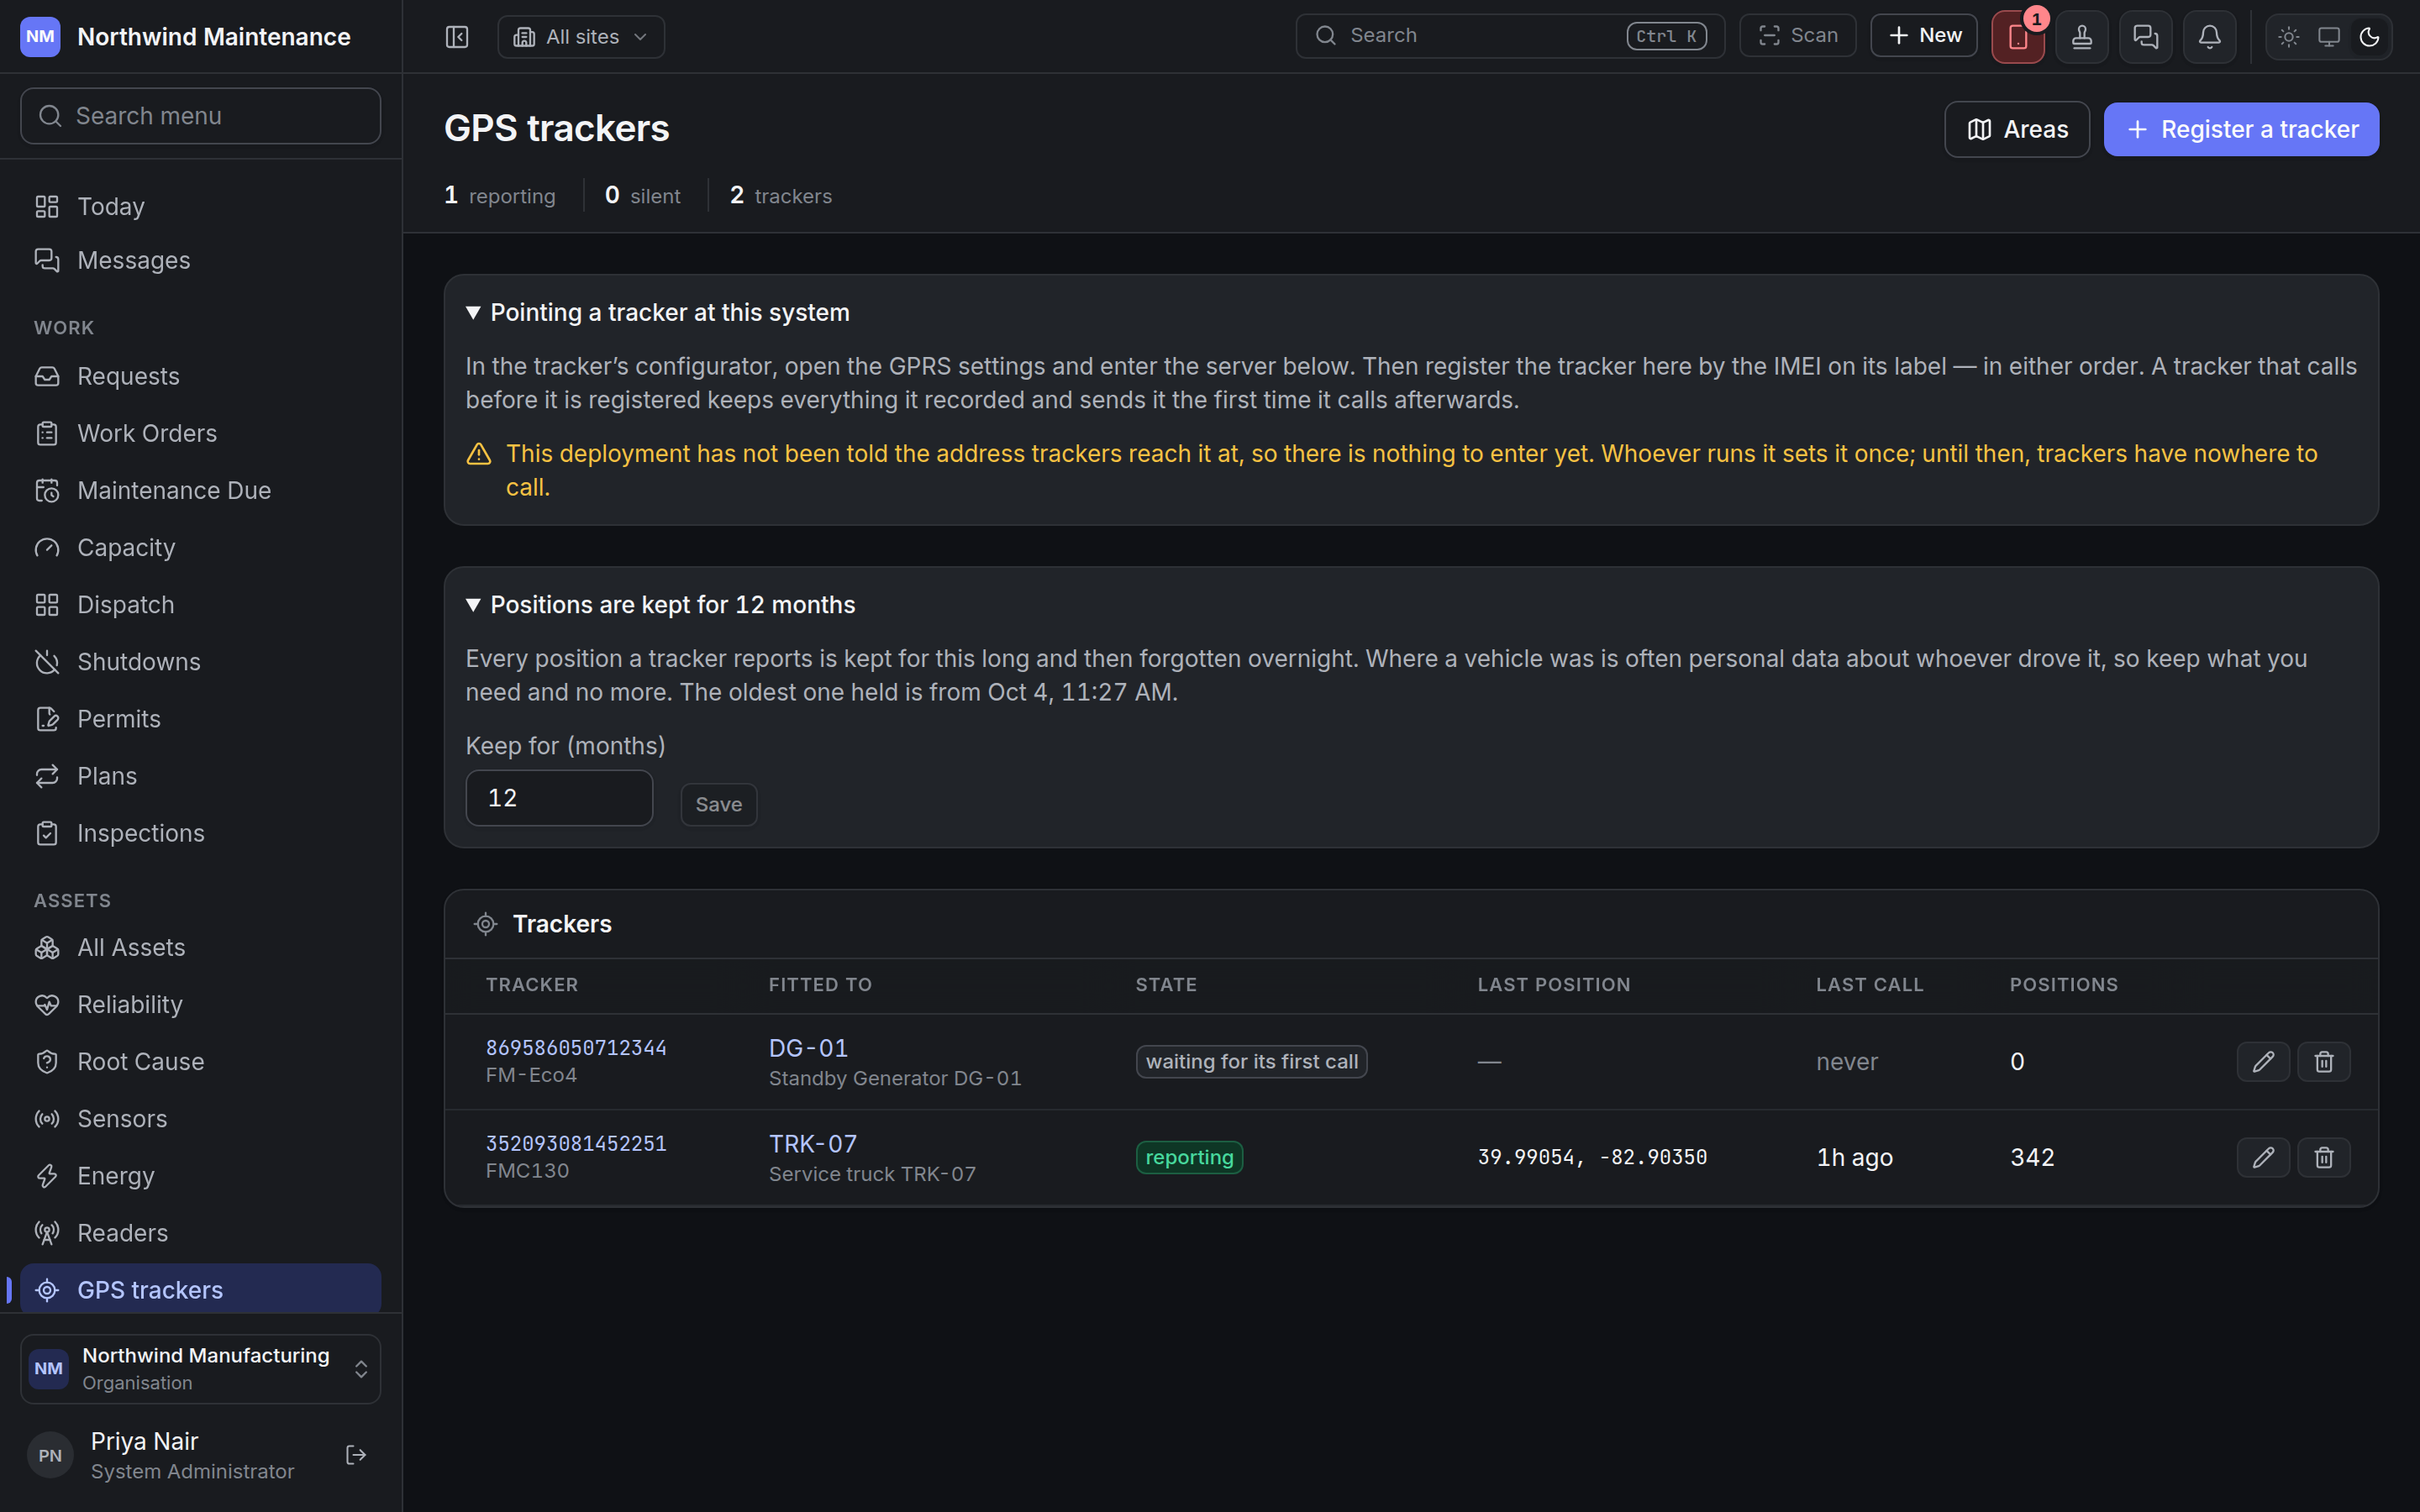Switch to light theme sun icon
The height and width of the screenshot is (1512, 2420).
2289,37
